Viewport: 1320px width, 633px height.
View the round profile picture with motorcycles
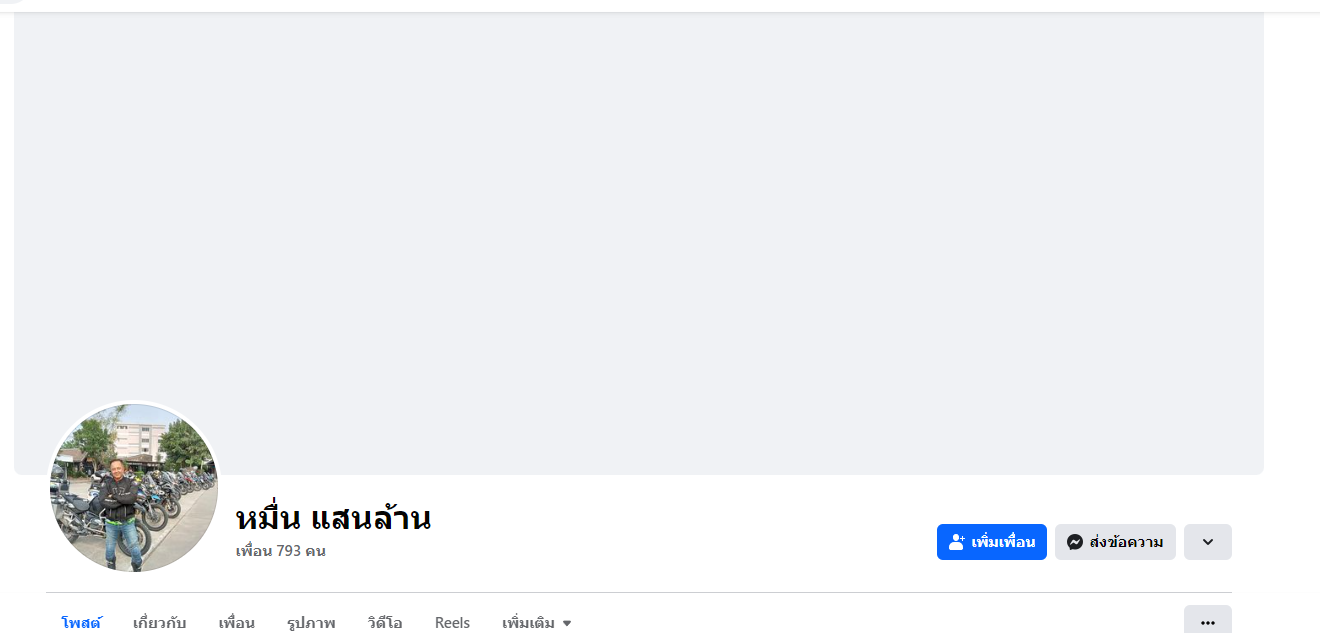(134, 488)
